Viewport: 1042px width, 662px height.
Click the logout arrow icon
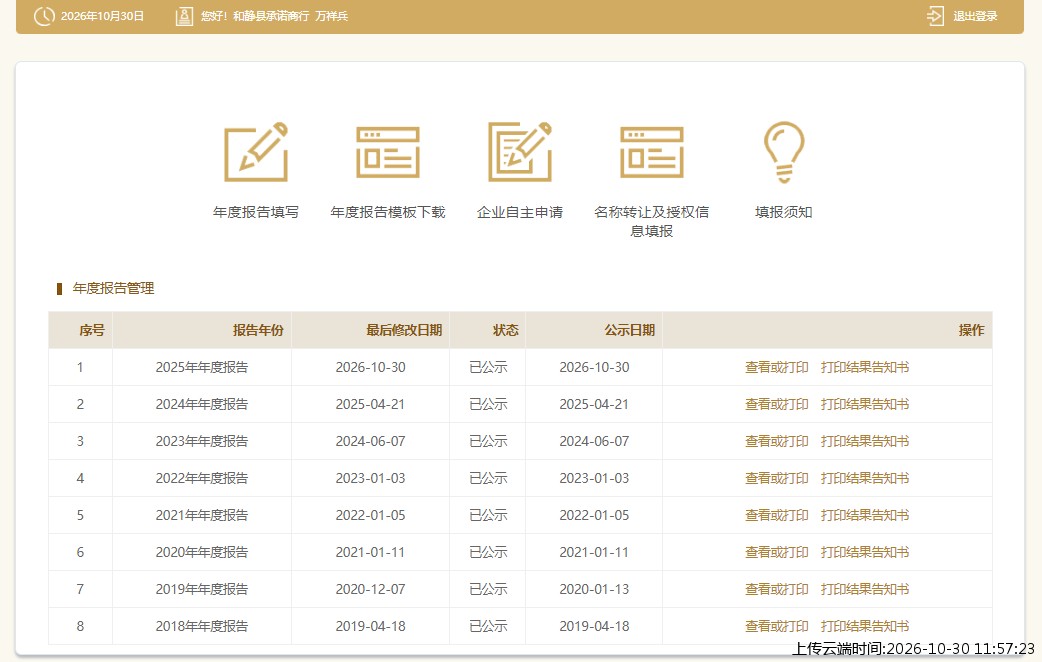[x=935, y=16]
